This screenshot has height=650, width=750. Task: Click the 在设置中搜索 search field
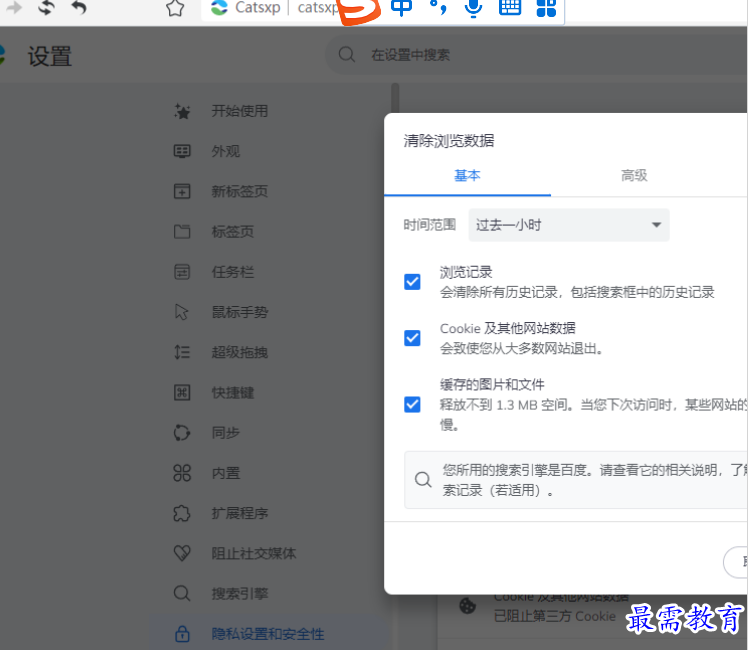(x=536, y=55)
